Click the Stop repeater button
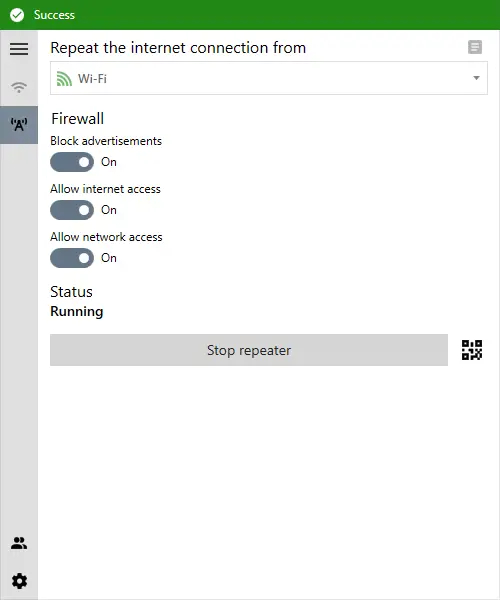Screen dimensions: 500x600 pos(249,350)
